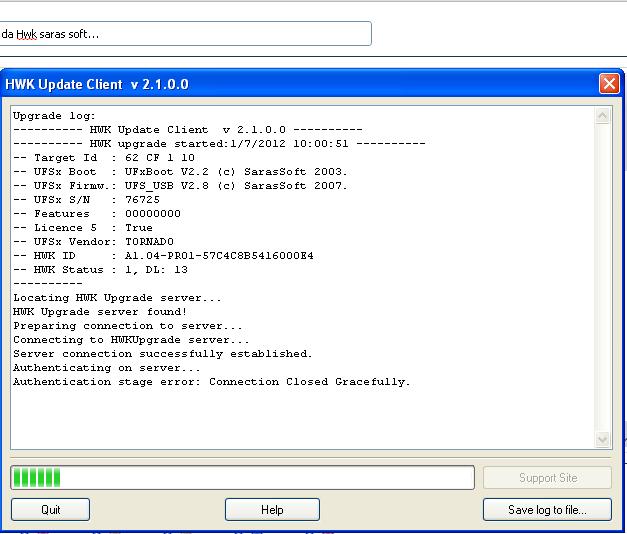Focus the text field containing saras soft
The image size is (627, 534).
pyautogui.click(x=185, y=34)
